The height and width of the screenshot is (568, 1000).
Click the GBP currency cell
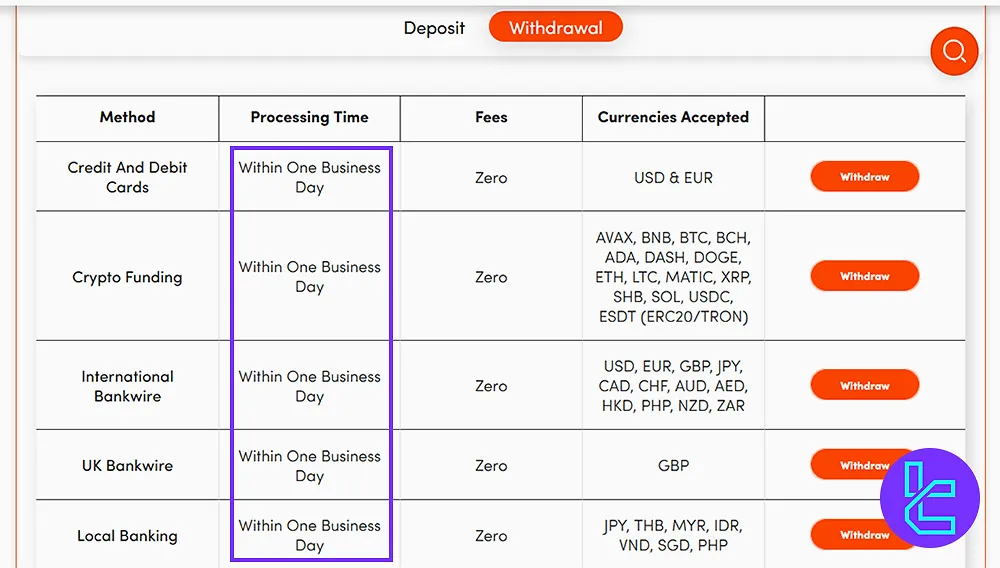pyautogui.click(x=673, y=465)
